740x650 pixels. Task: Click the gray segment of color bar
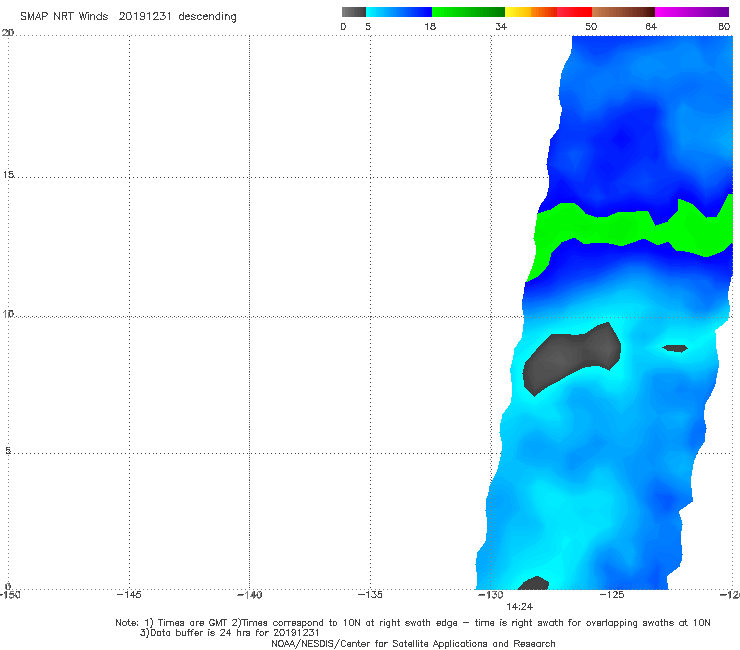point(354,12)
